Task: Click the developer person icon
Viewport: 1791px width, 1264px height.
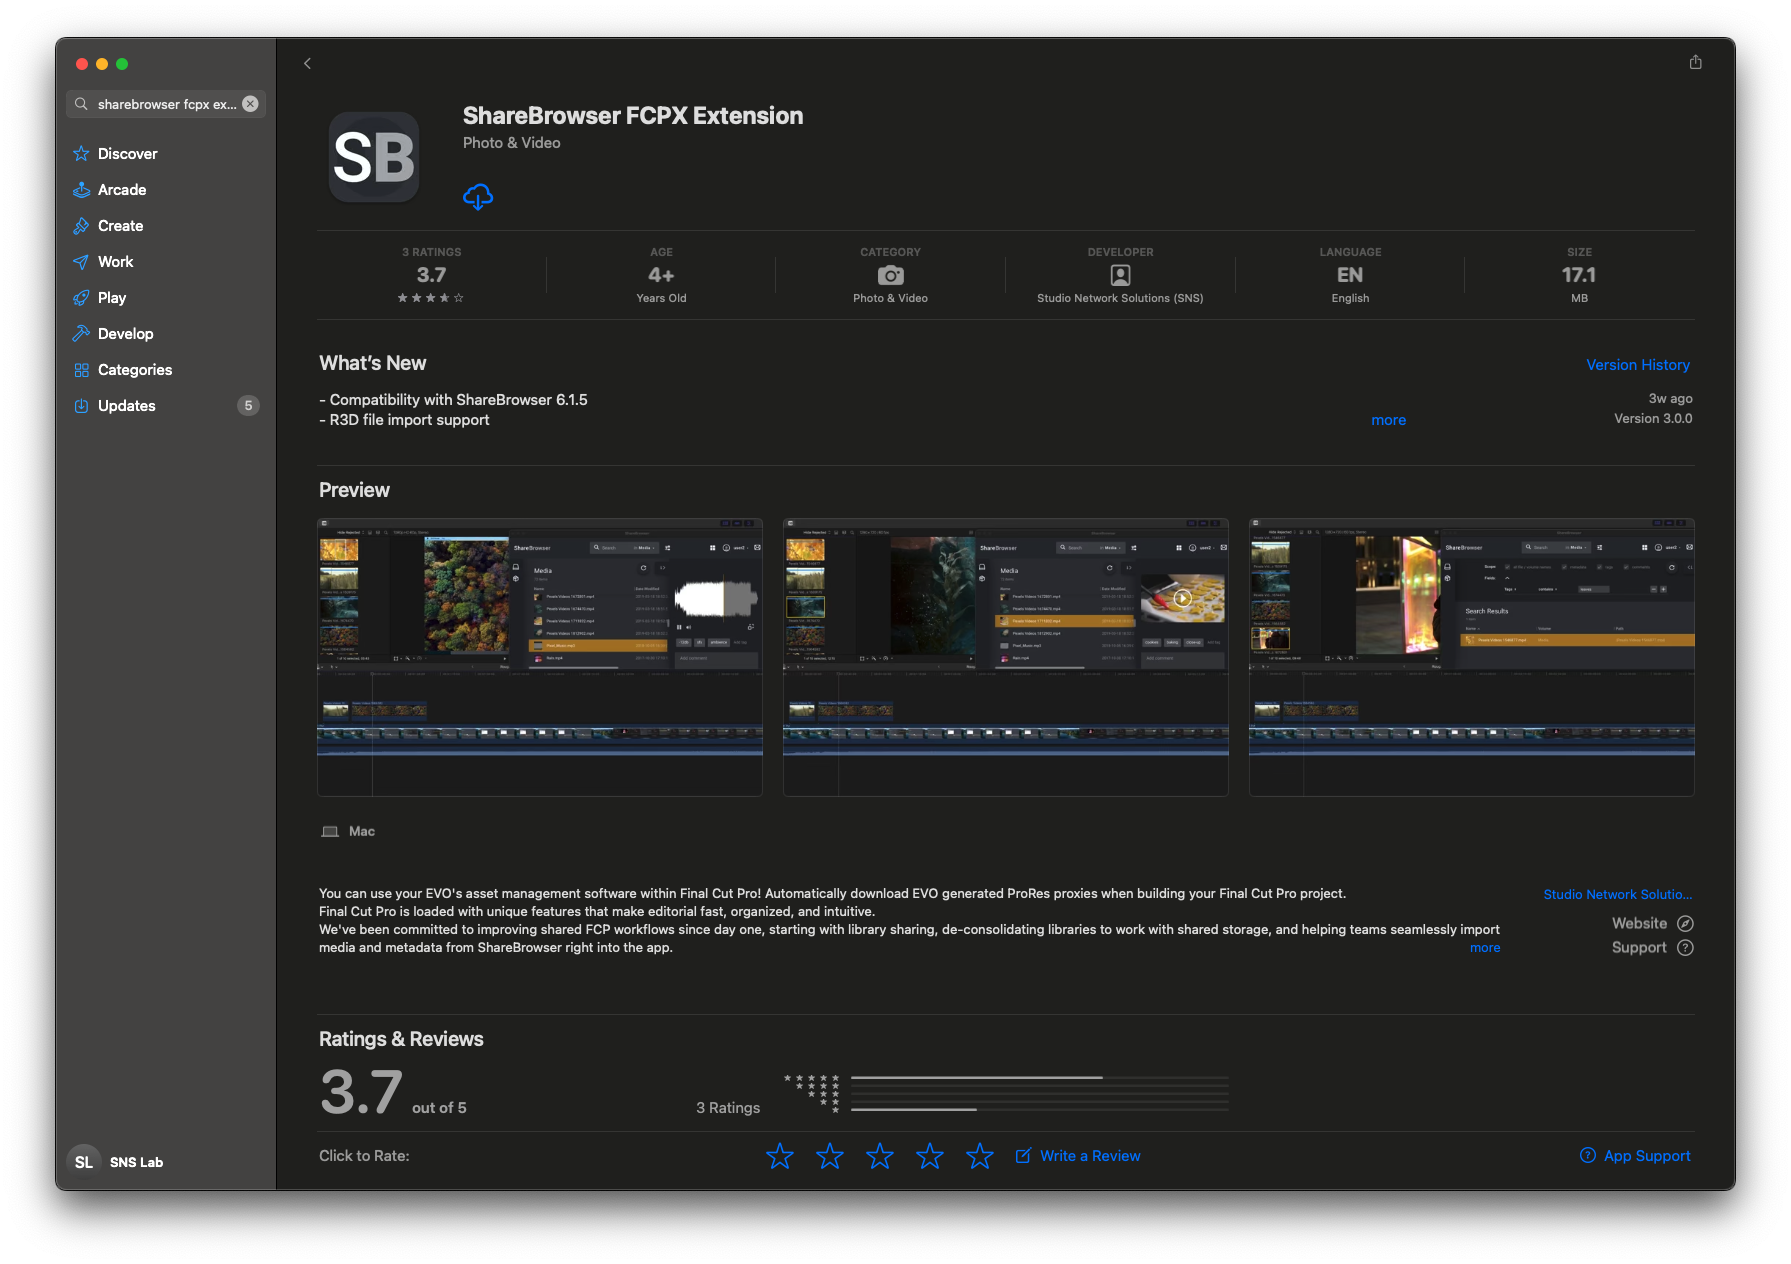Action: click(x=1120, y=275)
